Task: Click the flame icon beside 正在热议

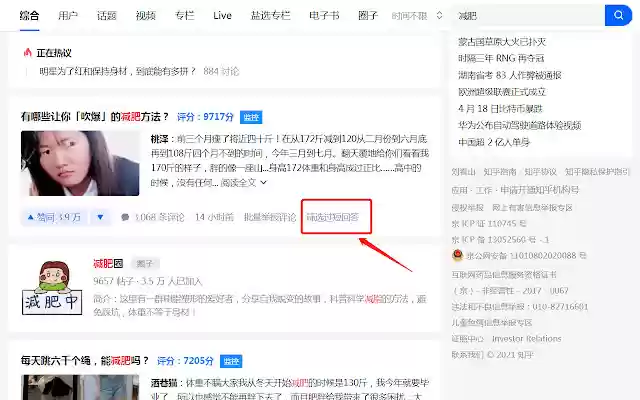Action: 27,53
